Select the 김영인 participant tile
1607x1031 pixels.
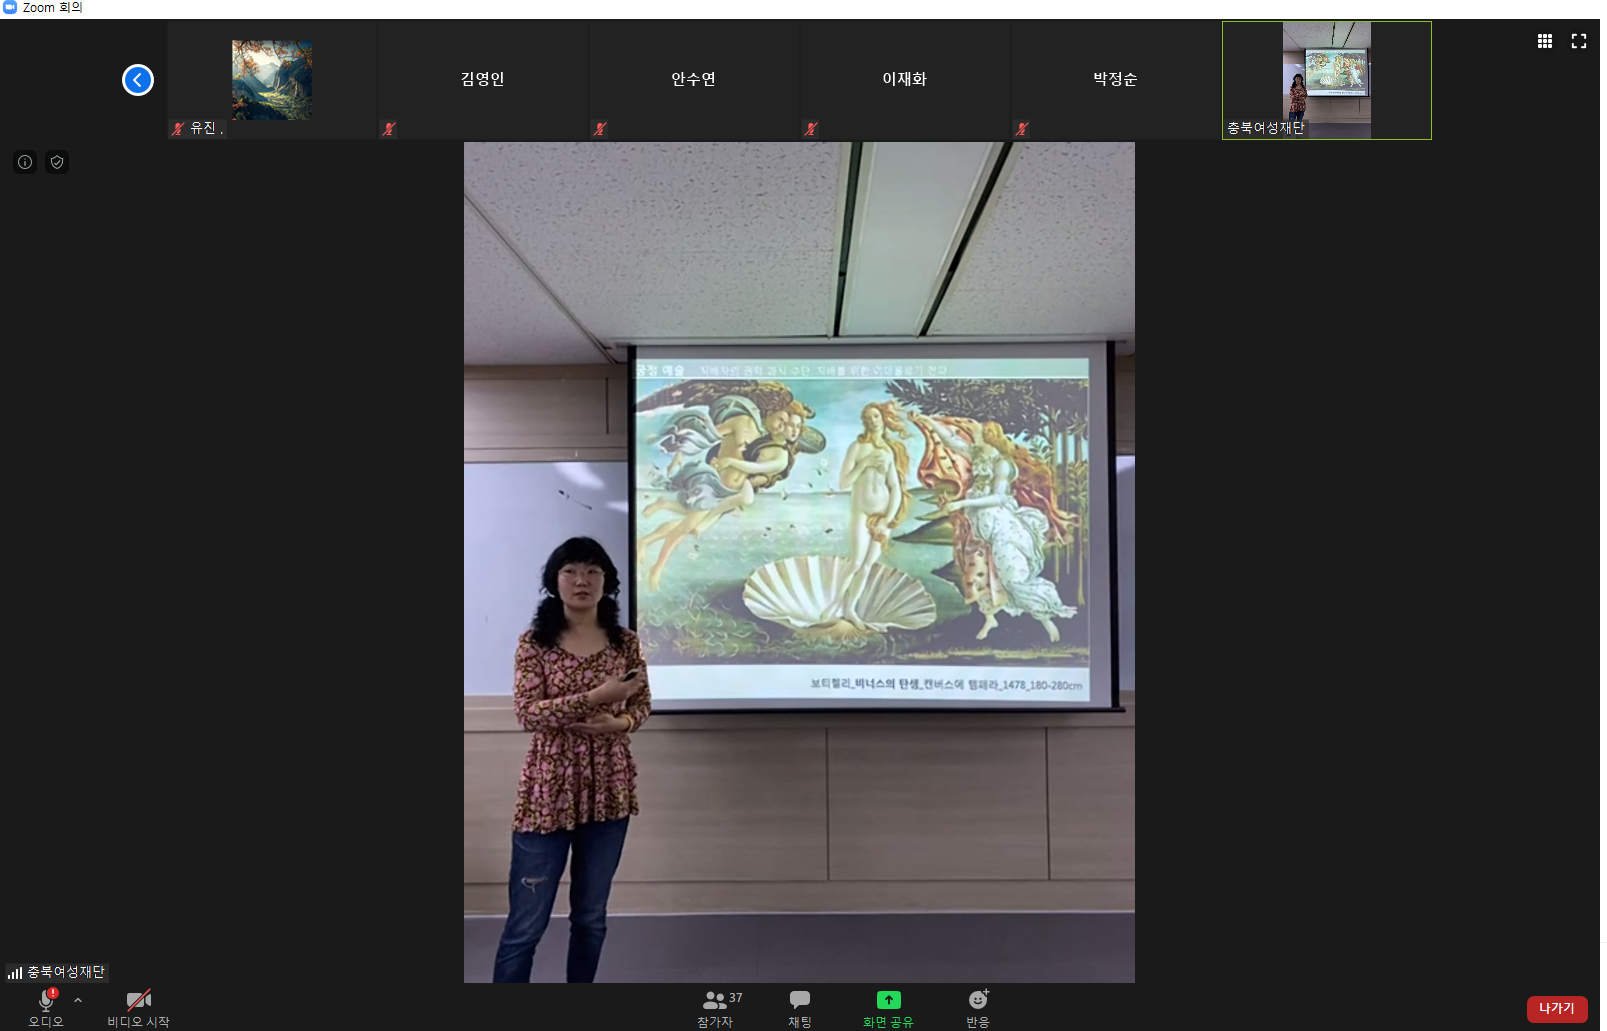483,80
